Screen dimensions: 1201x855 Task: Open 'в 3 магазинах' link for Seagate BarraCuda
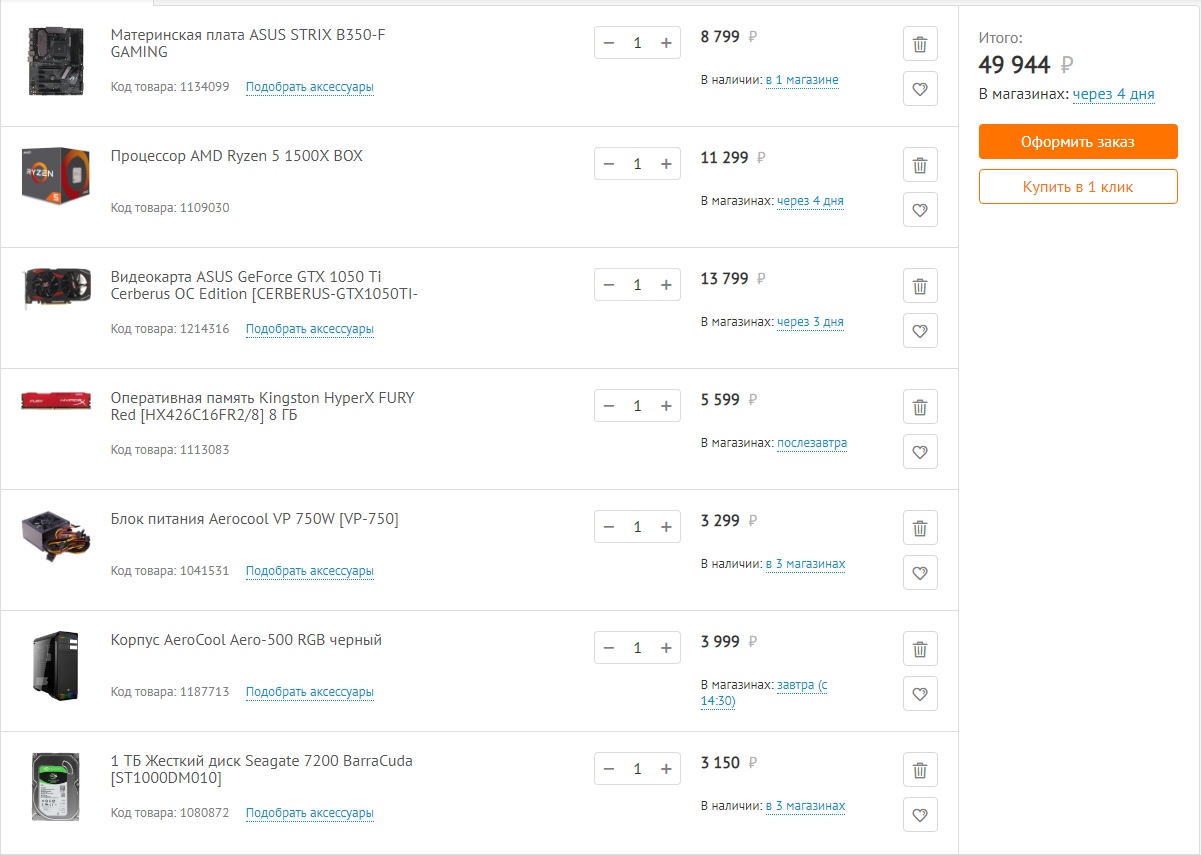pos(805,806)
